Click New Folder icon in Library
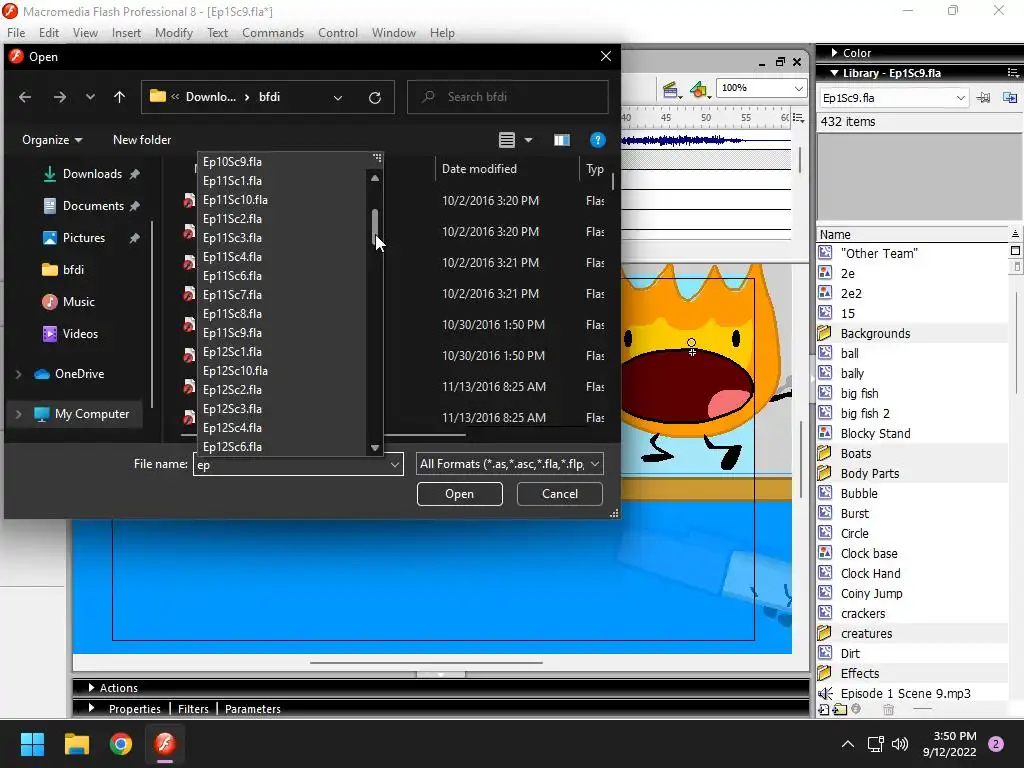Viewport: 1024px width, 768px height. (840, 710)
